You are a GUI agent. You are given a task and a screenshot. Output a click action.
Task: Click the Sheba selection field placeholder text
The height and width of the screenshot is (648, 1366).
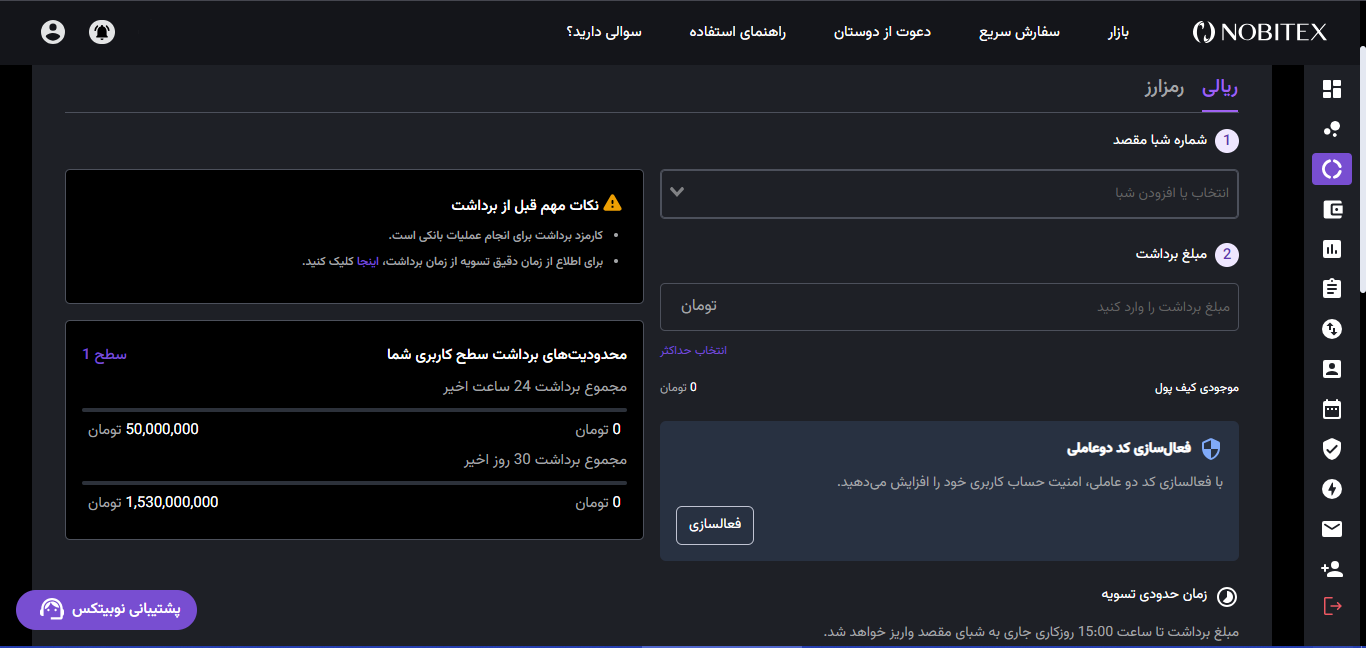coord(1172,192)
